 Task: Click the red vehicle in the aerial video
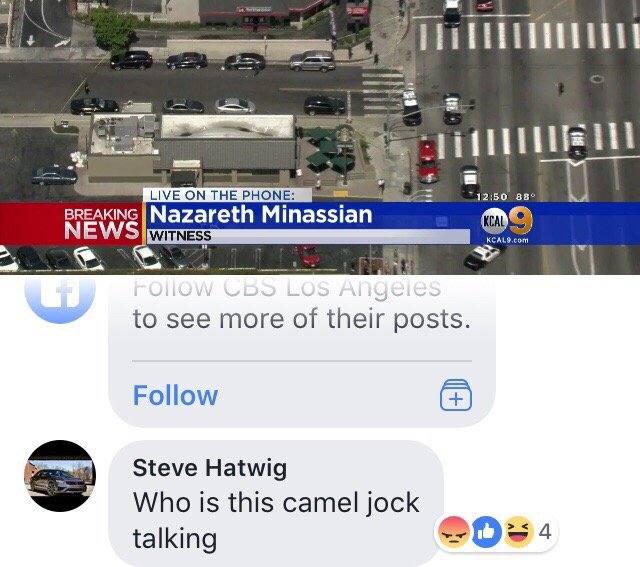(x=428, y=161)
